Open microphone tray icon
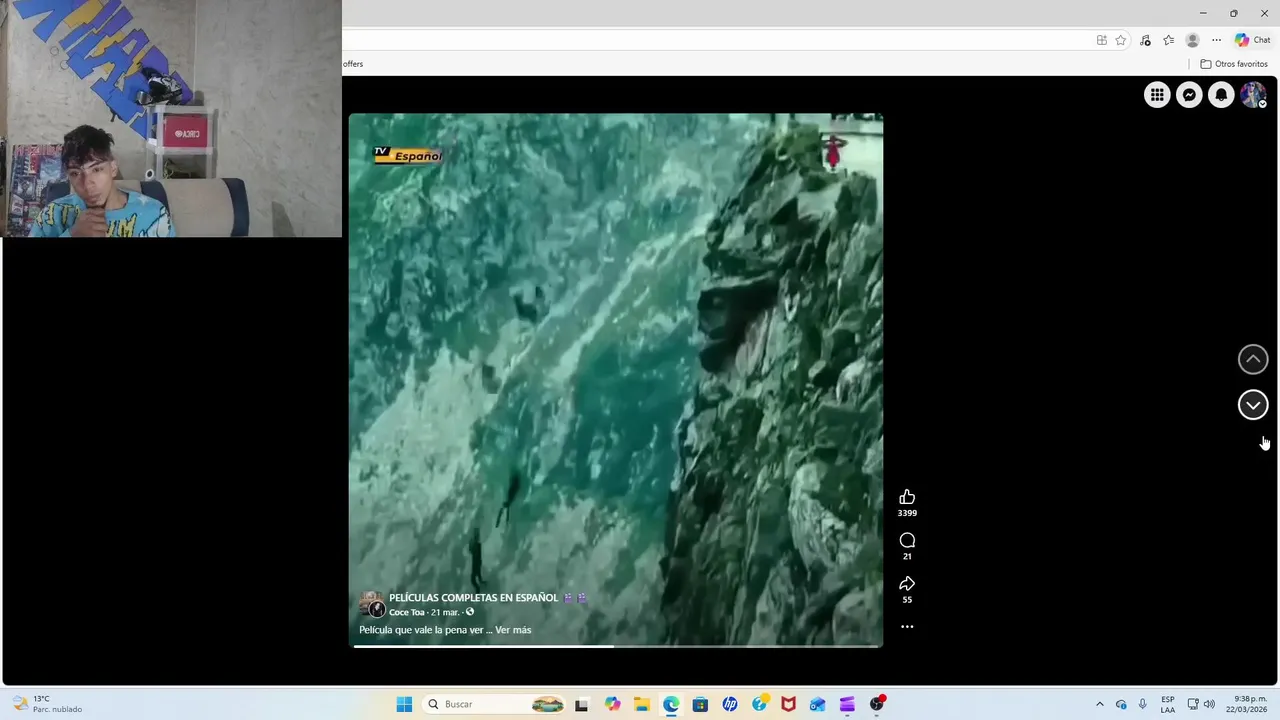The height and width of the screenshot is (720, 1280). [1142, 704]
